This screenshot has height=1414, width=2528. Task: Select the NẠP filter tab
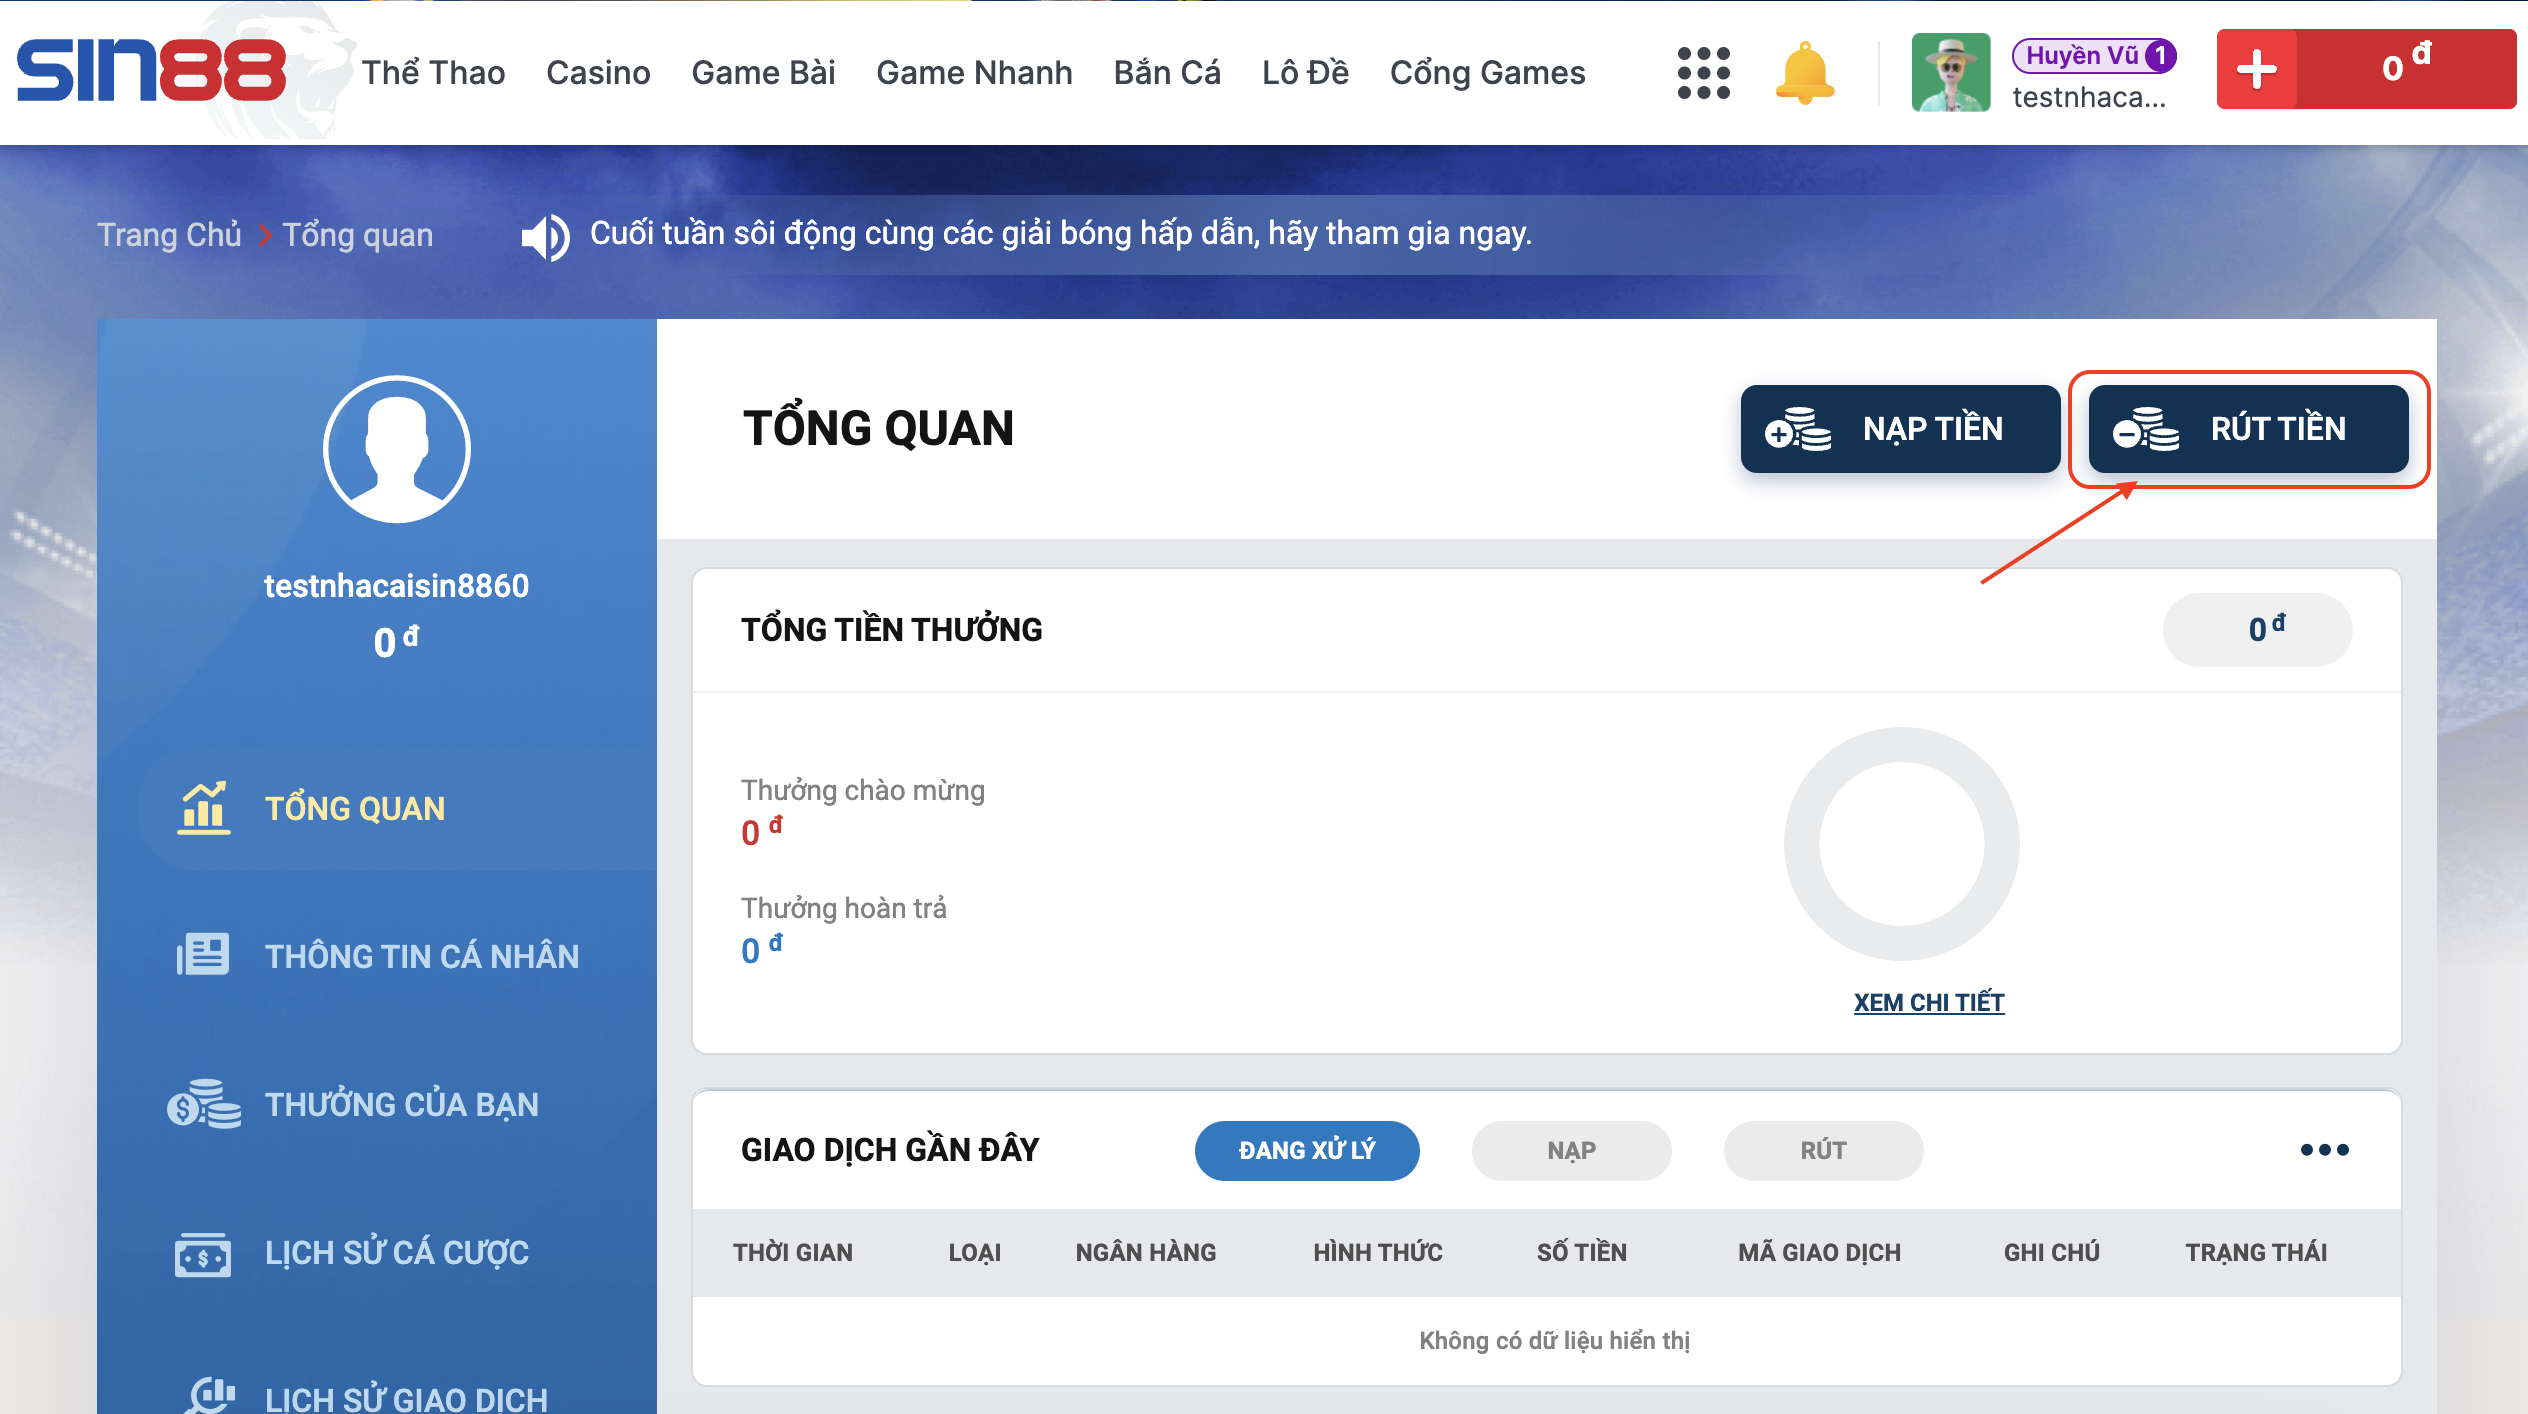point(1571,1150)
